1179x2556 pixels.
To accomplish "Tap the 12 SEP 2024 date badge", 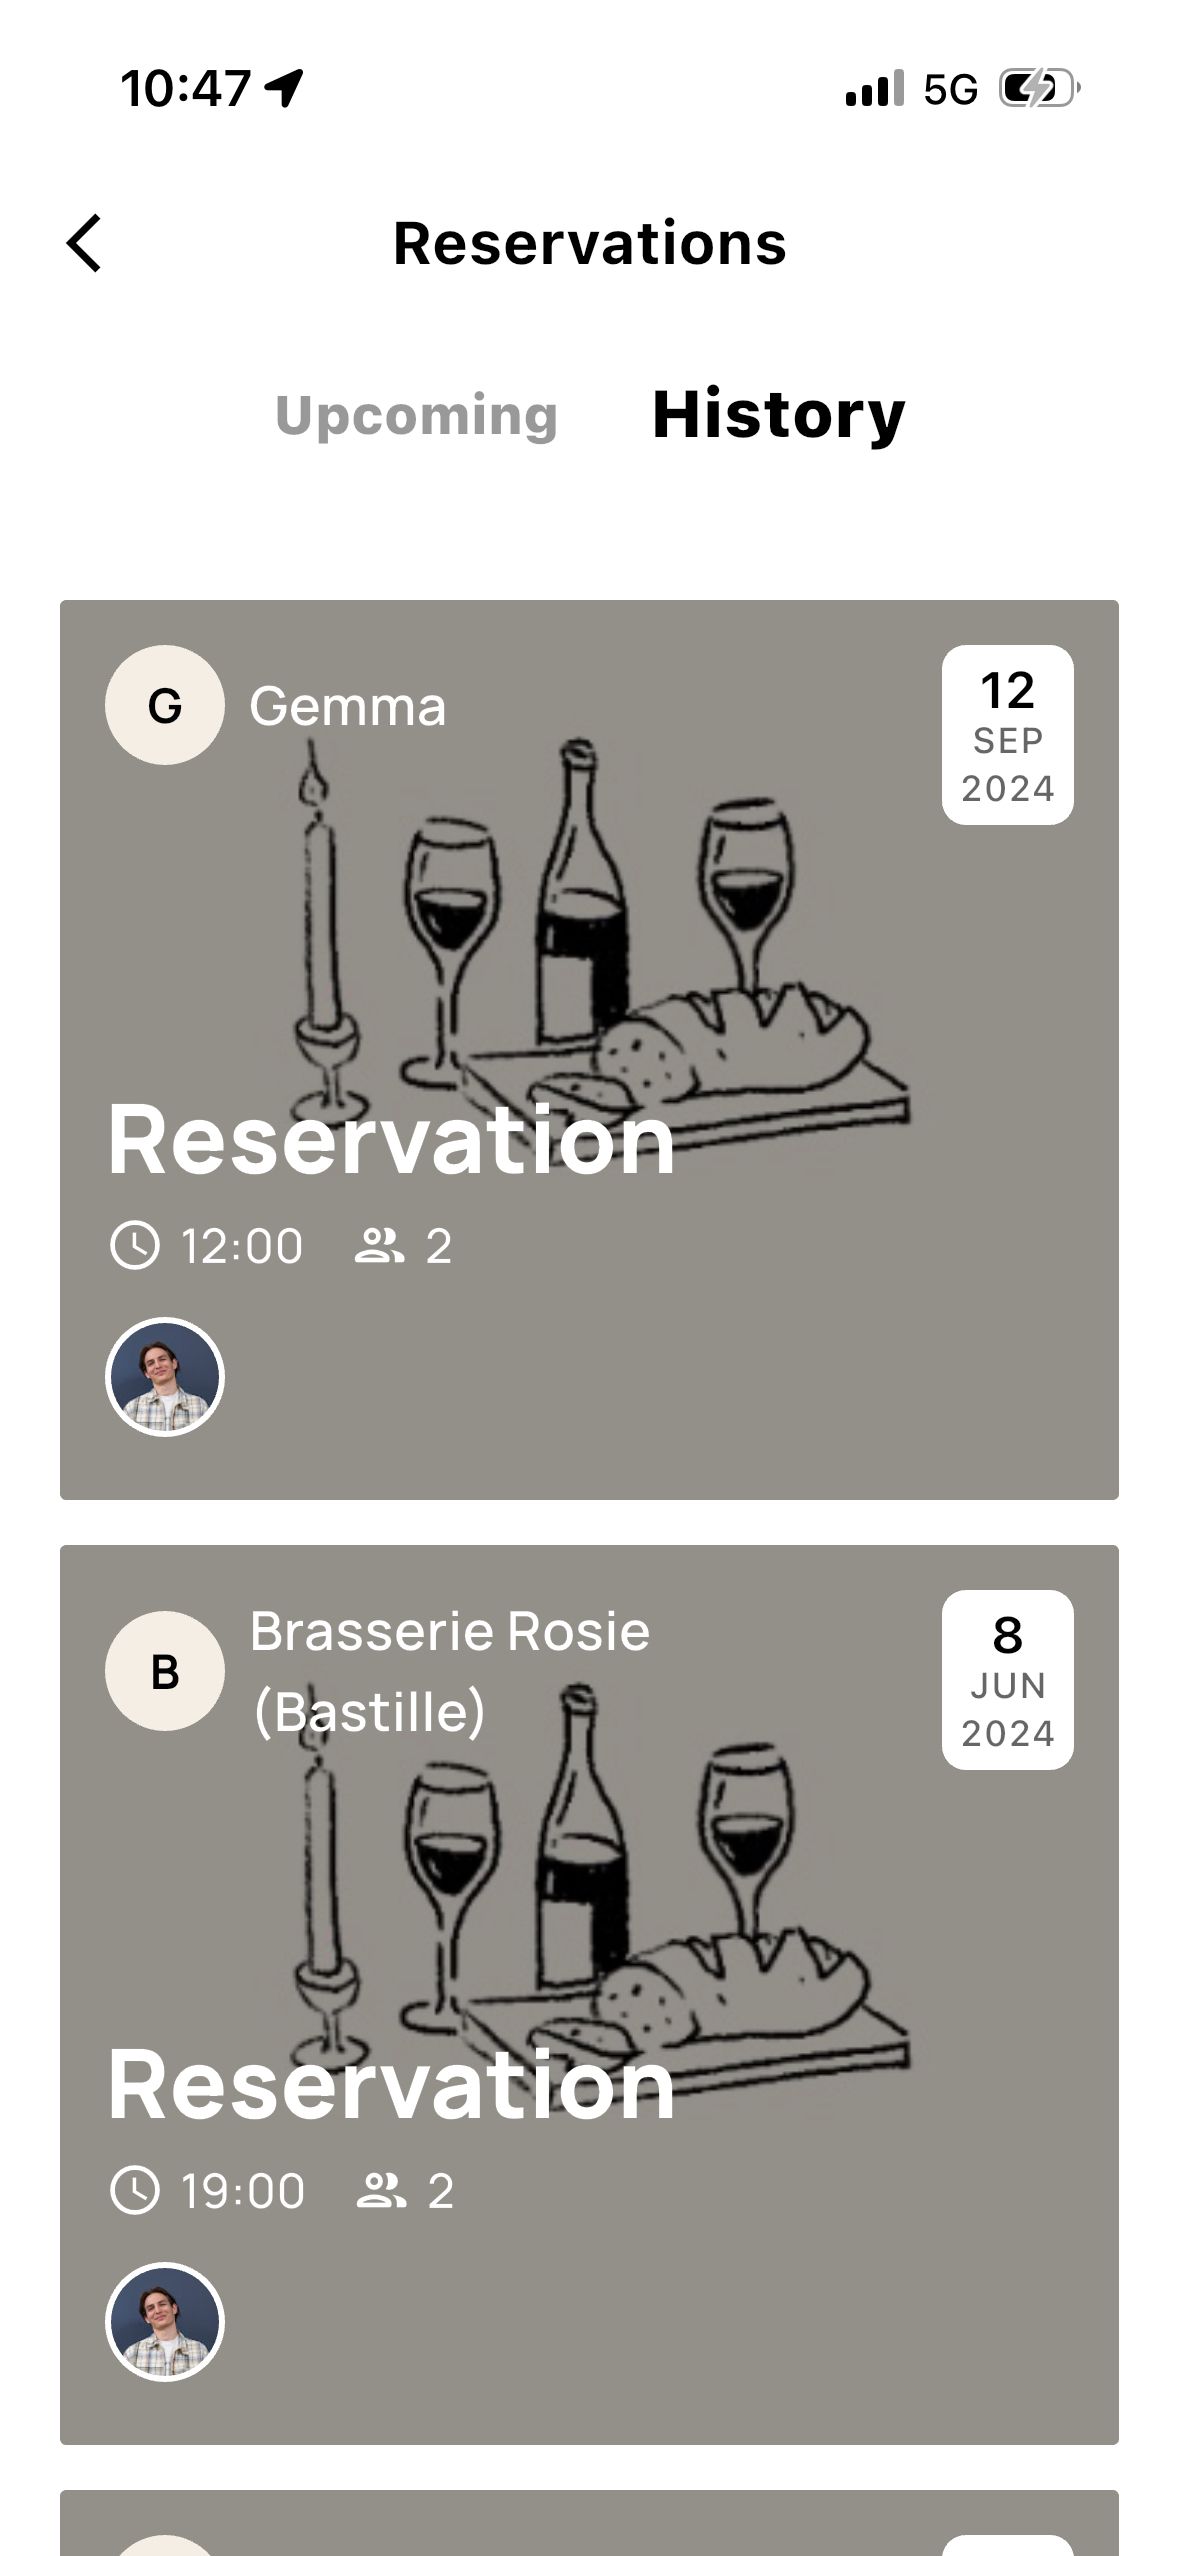I will (x=1007, y=735).
